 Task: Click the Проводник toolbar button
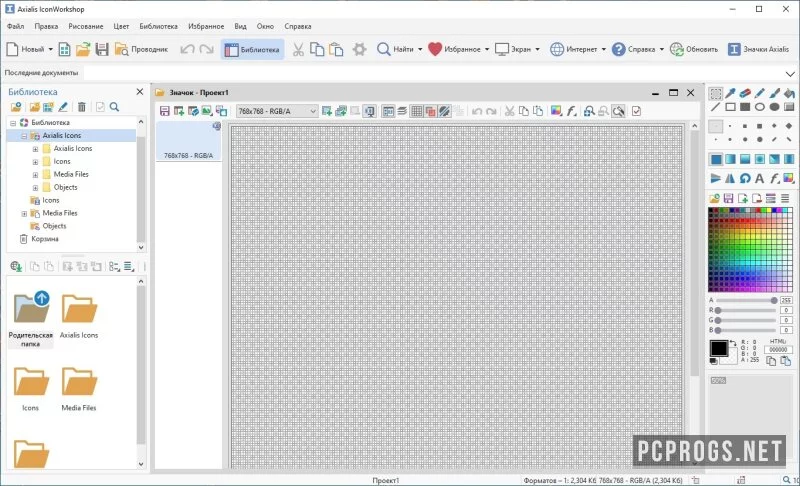142,49
